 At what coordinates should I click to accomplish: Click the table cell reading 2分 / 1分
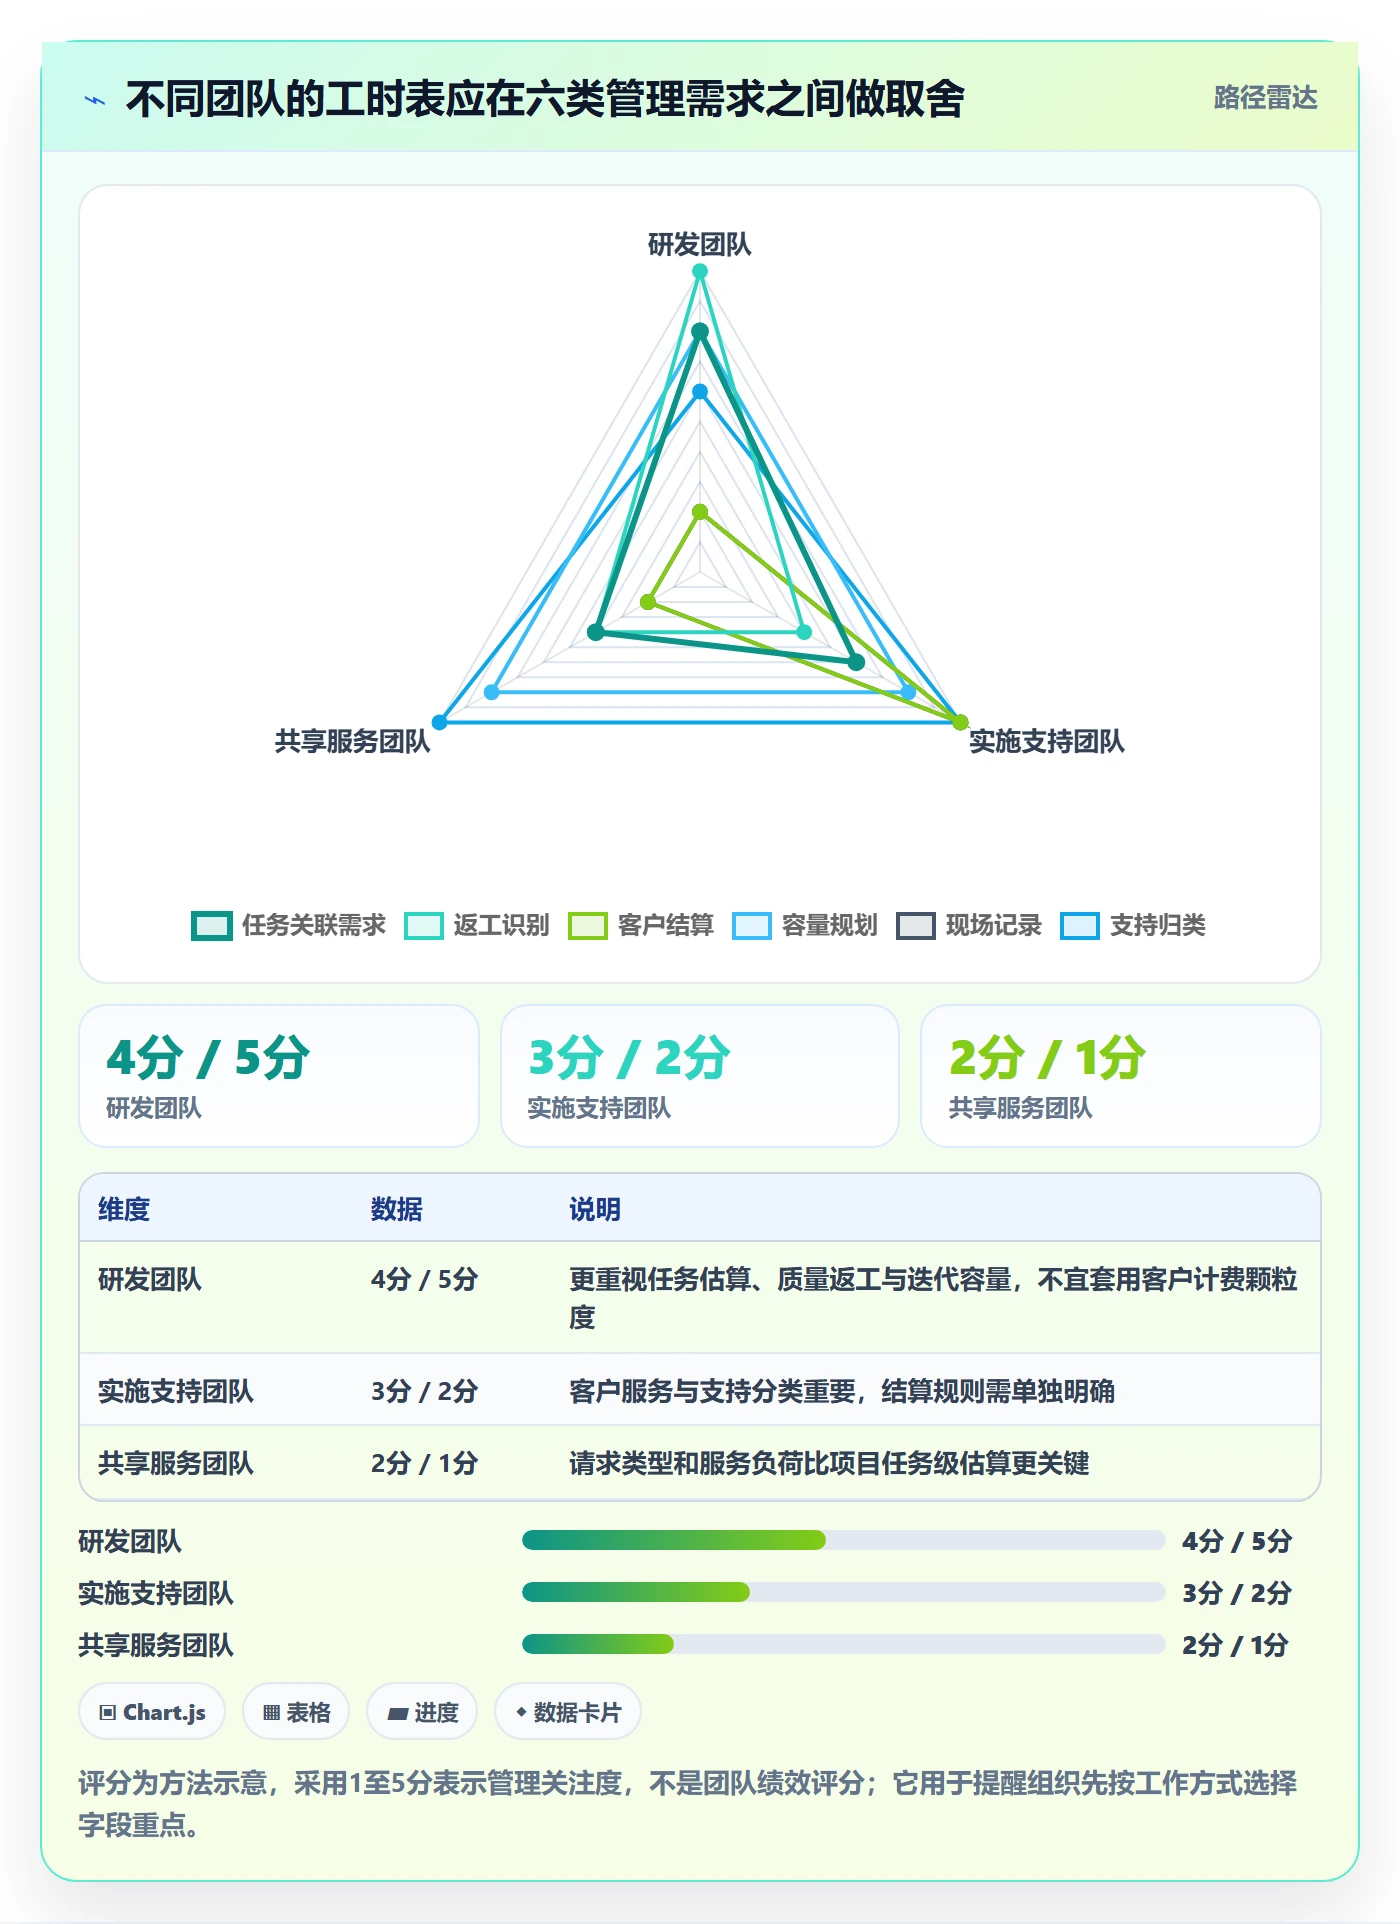[x=424, y=1463]
